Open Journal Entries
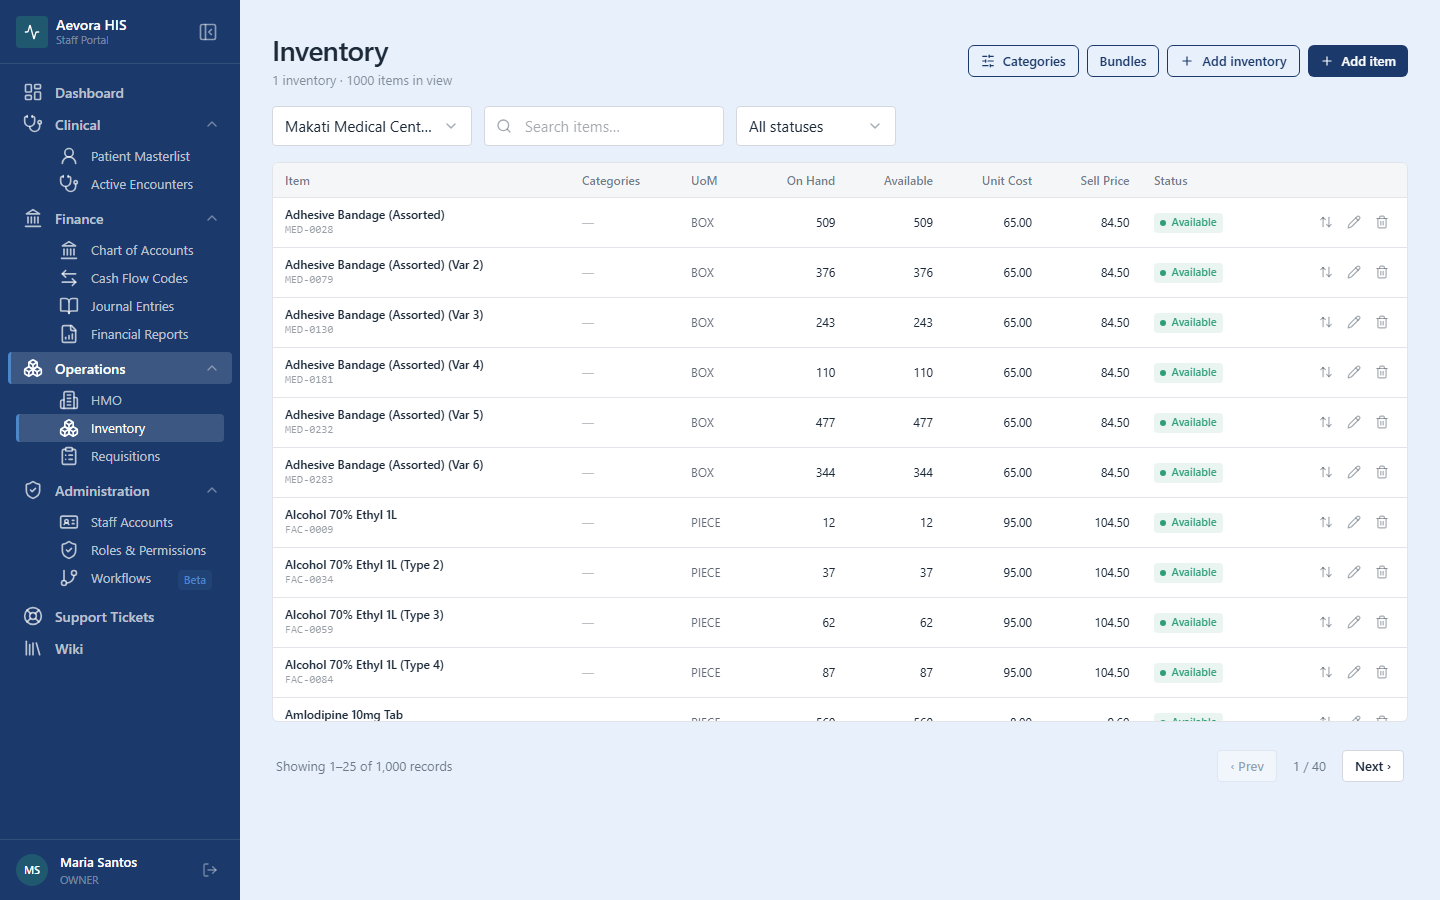 pyautogui.click(x=120, y=306)
